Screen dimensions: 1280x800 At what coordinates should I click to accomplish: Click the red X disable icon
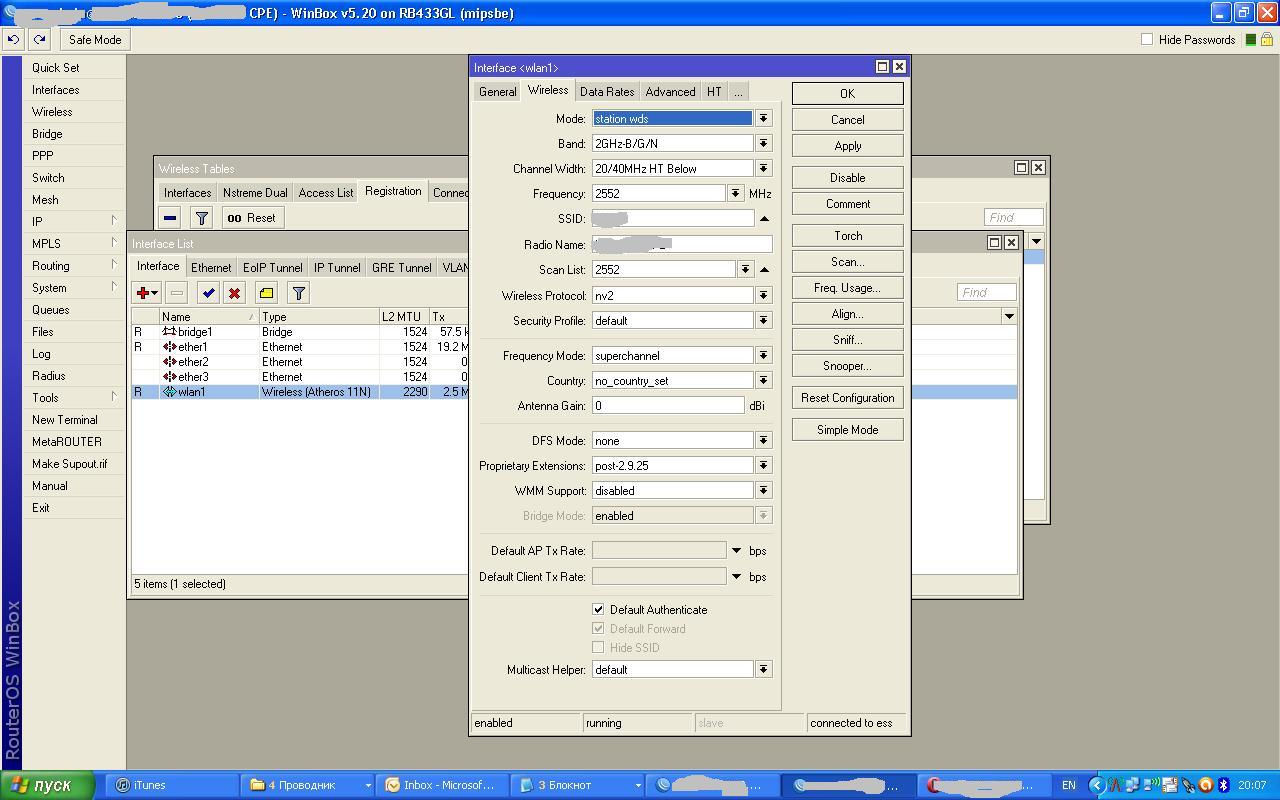pyautogui.click(x=234, y=293)
